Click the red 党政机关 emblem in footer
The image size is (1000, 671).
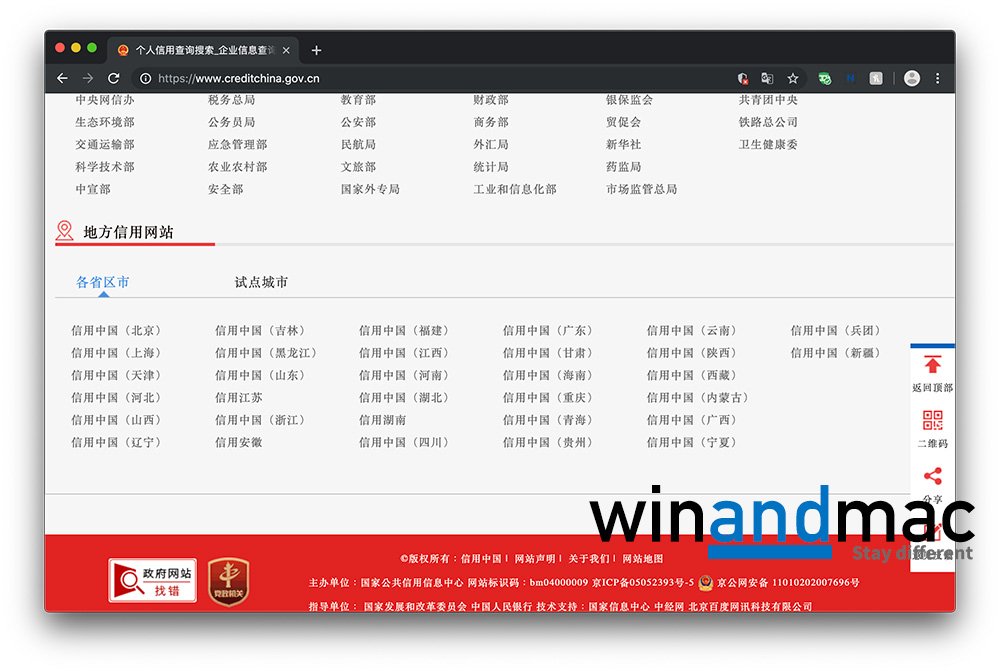228,580
